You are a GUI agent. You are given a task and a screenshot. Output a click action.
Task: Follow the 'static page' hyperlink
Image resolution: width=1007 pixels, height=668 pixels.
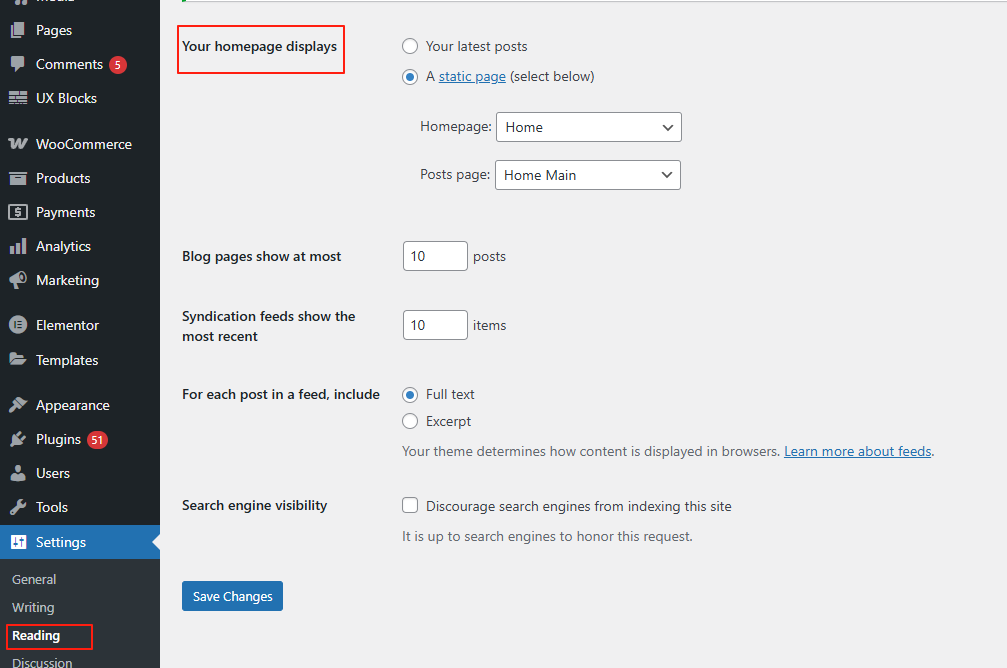(472, 76)
